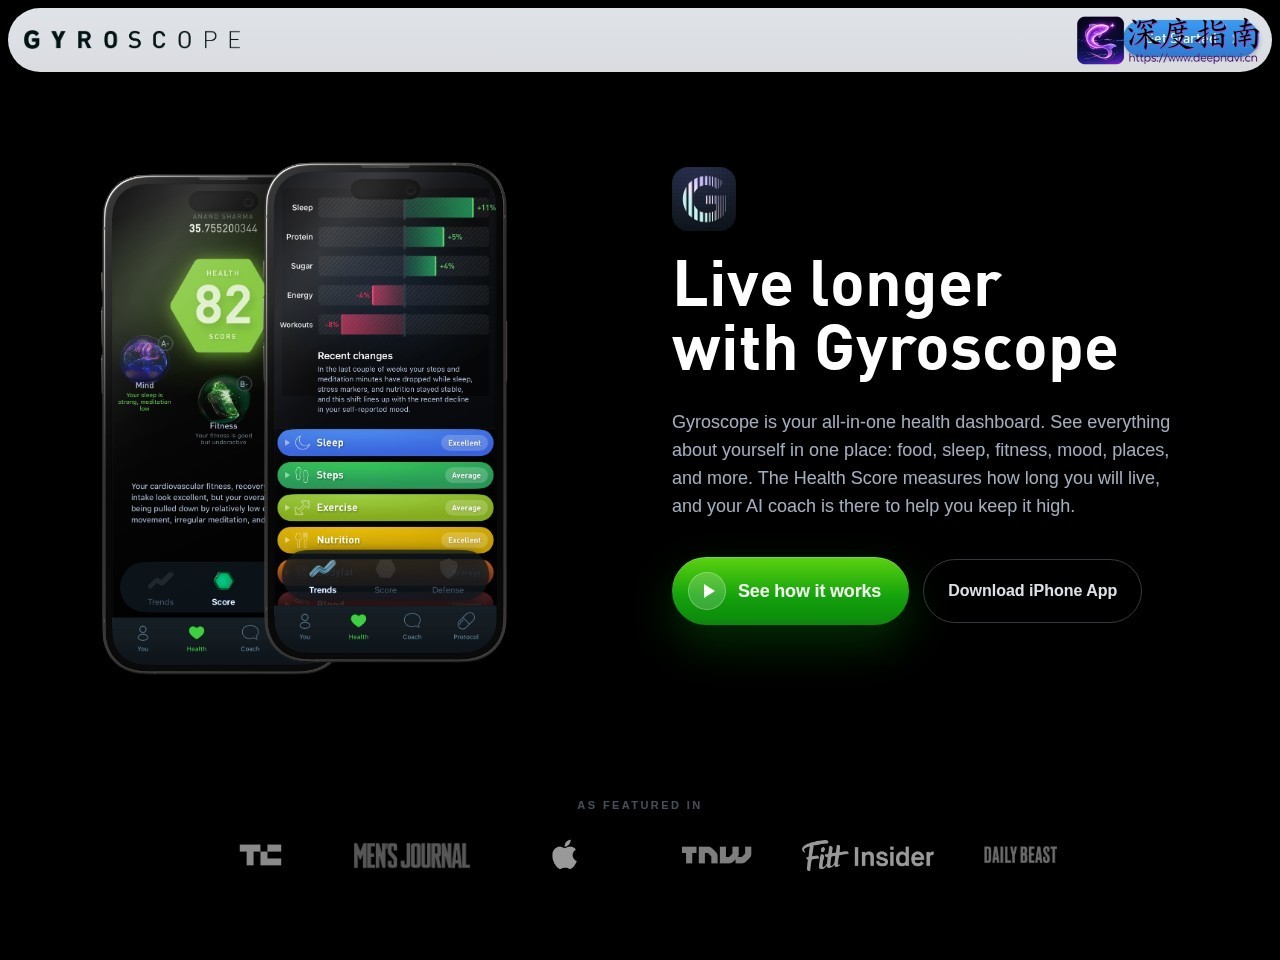The image size is (1280, 960).
Task: Tap the Mind brain orb on back phone
Action: [x=144, y=358]
